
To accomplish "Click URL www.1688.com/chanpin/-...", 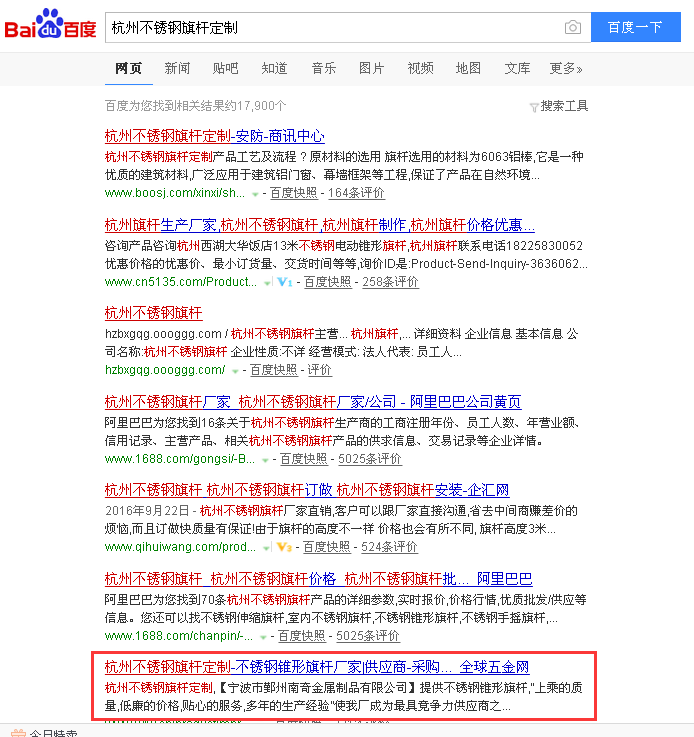I will point(179,636).
